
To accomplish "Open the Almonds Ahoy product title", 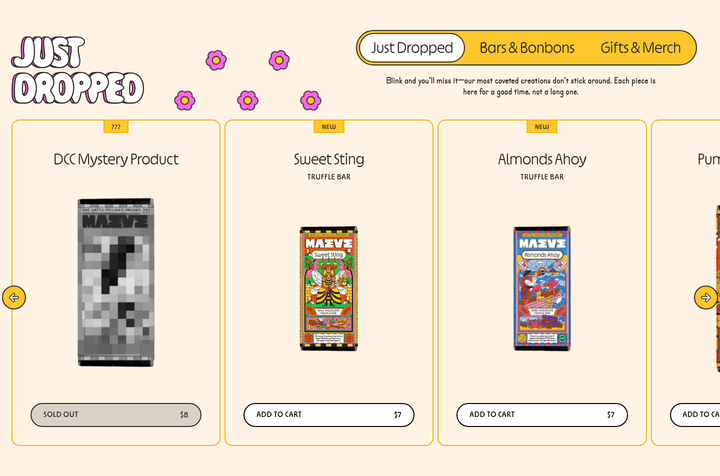I will (x=542, y=159).
